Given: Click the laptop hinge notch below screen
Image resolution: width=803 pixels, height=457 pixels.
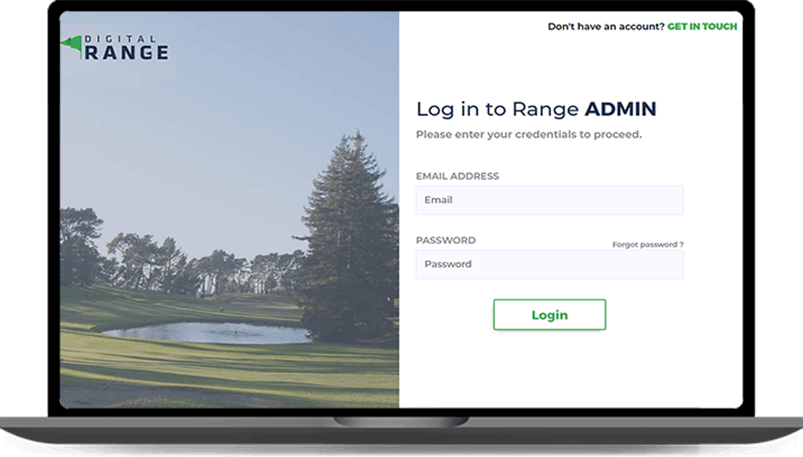Looking at the screenshot, I should tap(401, 422).
